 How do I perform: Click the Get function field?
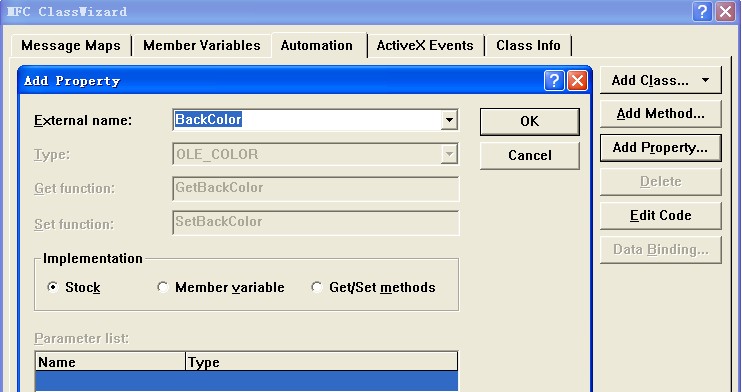click(316, 188)
